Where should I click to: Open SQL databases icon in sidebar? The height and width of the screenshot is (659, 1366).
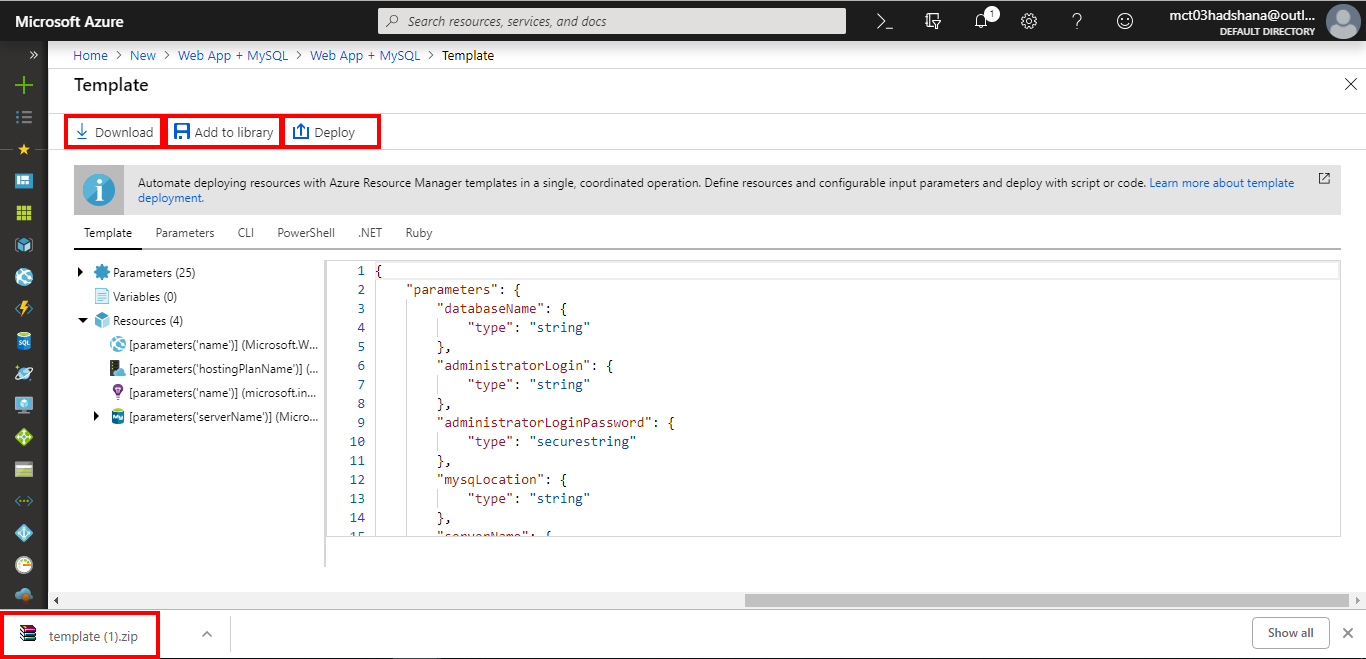click(x=24, y=341)
